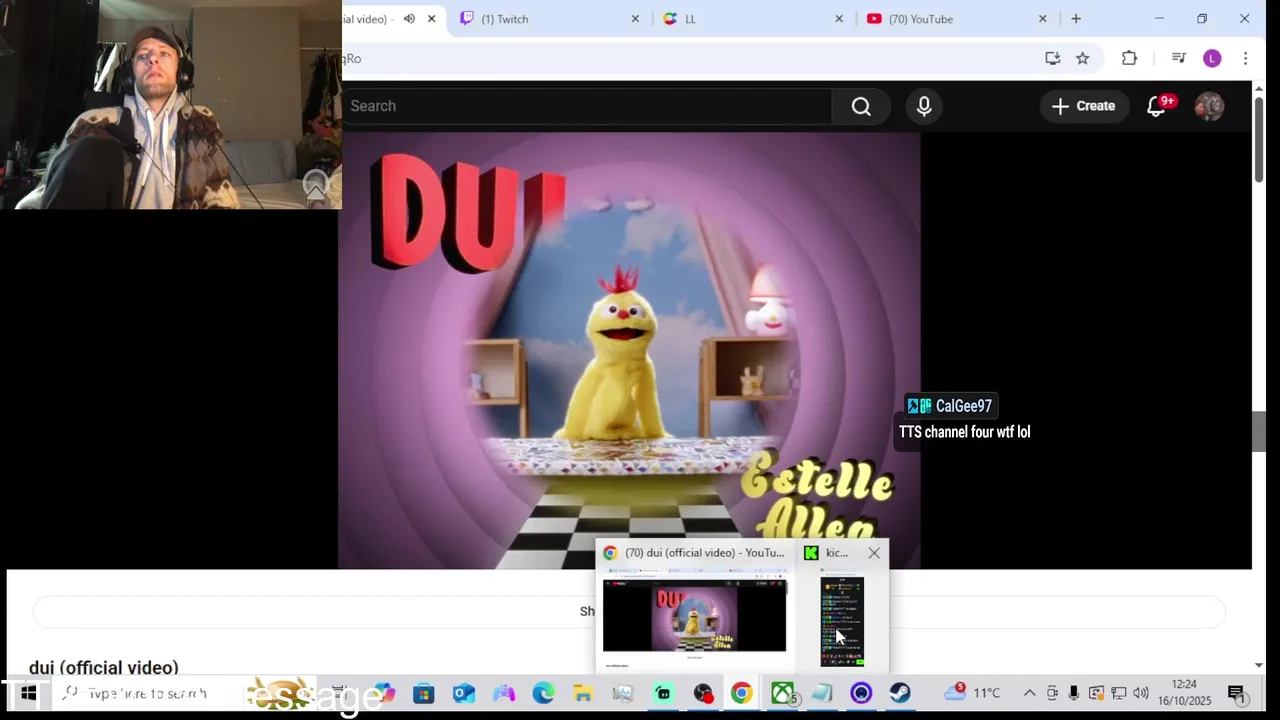Click the CalGee97 chat username
The image size is (1280, 720).
964,406
